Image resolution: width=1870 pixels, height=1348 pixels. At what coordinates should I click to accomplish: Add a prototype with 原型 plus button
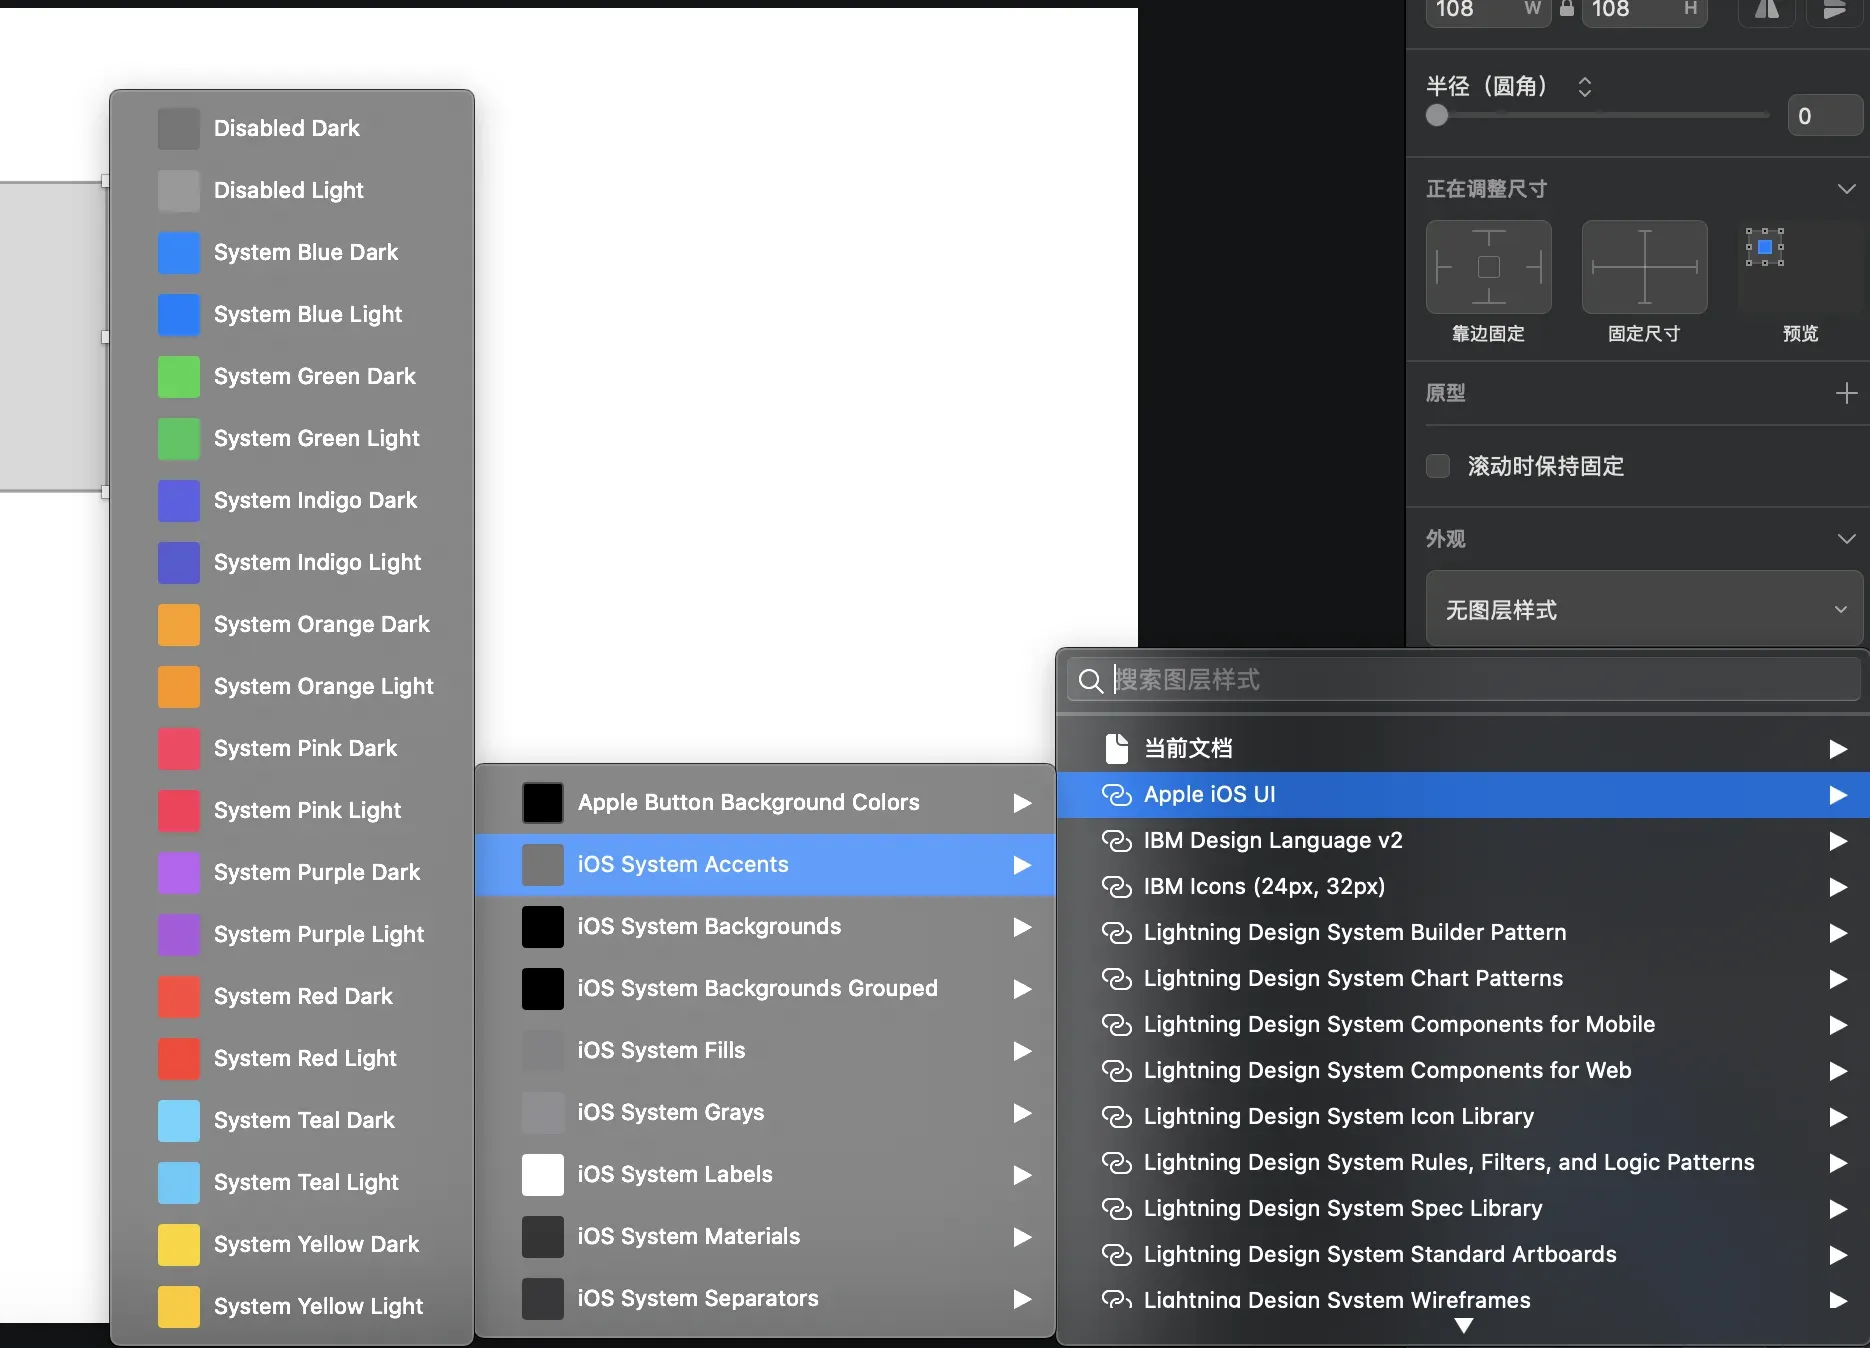pos(1846,393)
